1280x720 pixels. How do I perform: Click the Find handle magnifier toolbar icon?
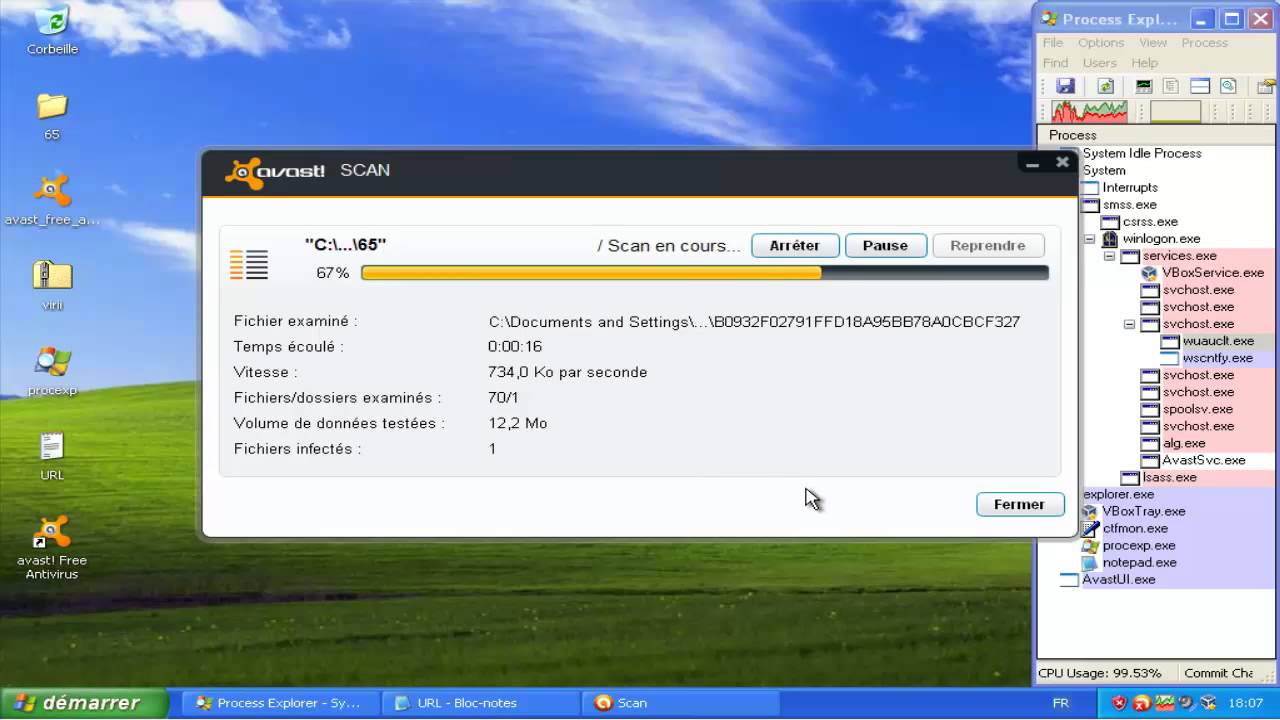coord(1228,87)
